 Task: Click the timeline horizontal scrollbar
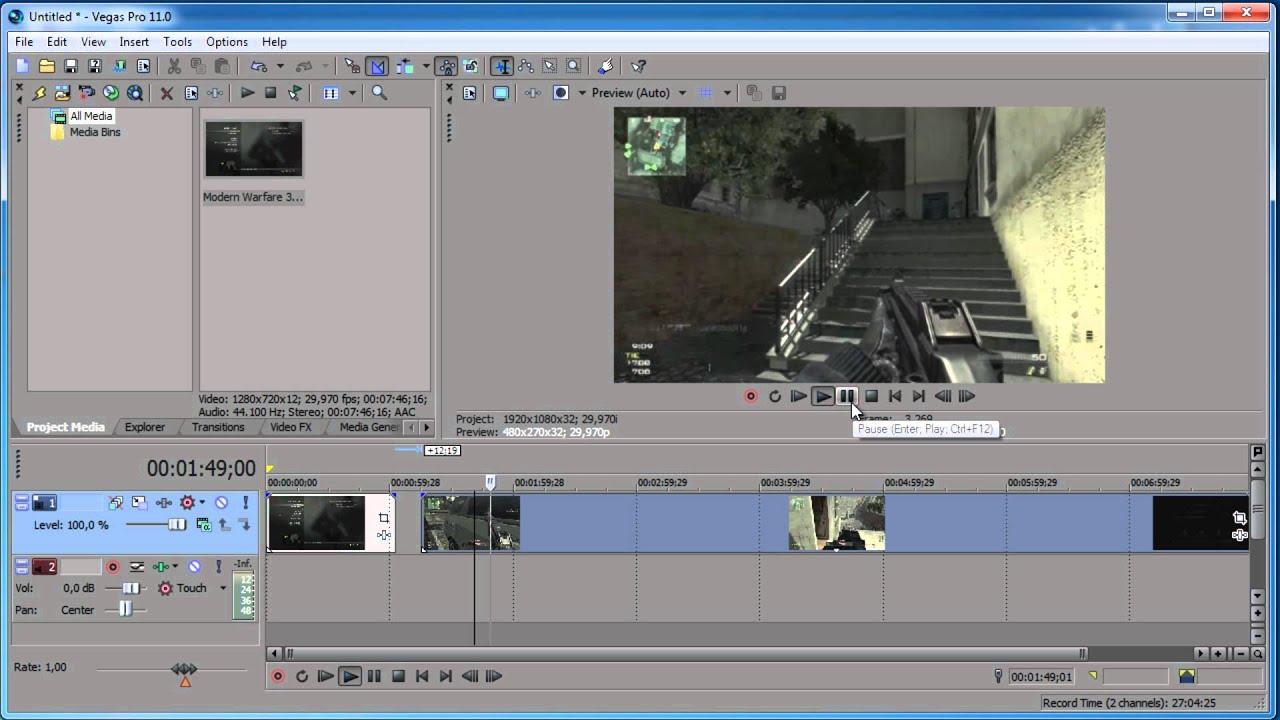[x=685, y=654]
